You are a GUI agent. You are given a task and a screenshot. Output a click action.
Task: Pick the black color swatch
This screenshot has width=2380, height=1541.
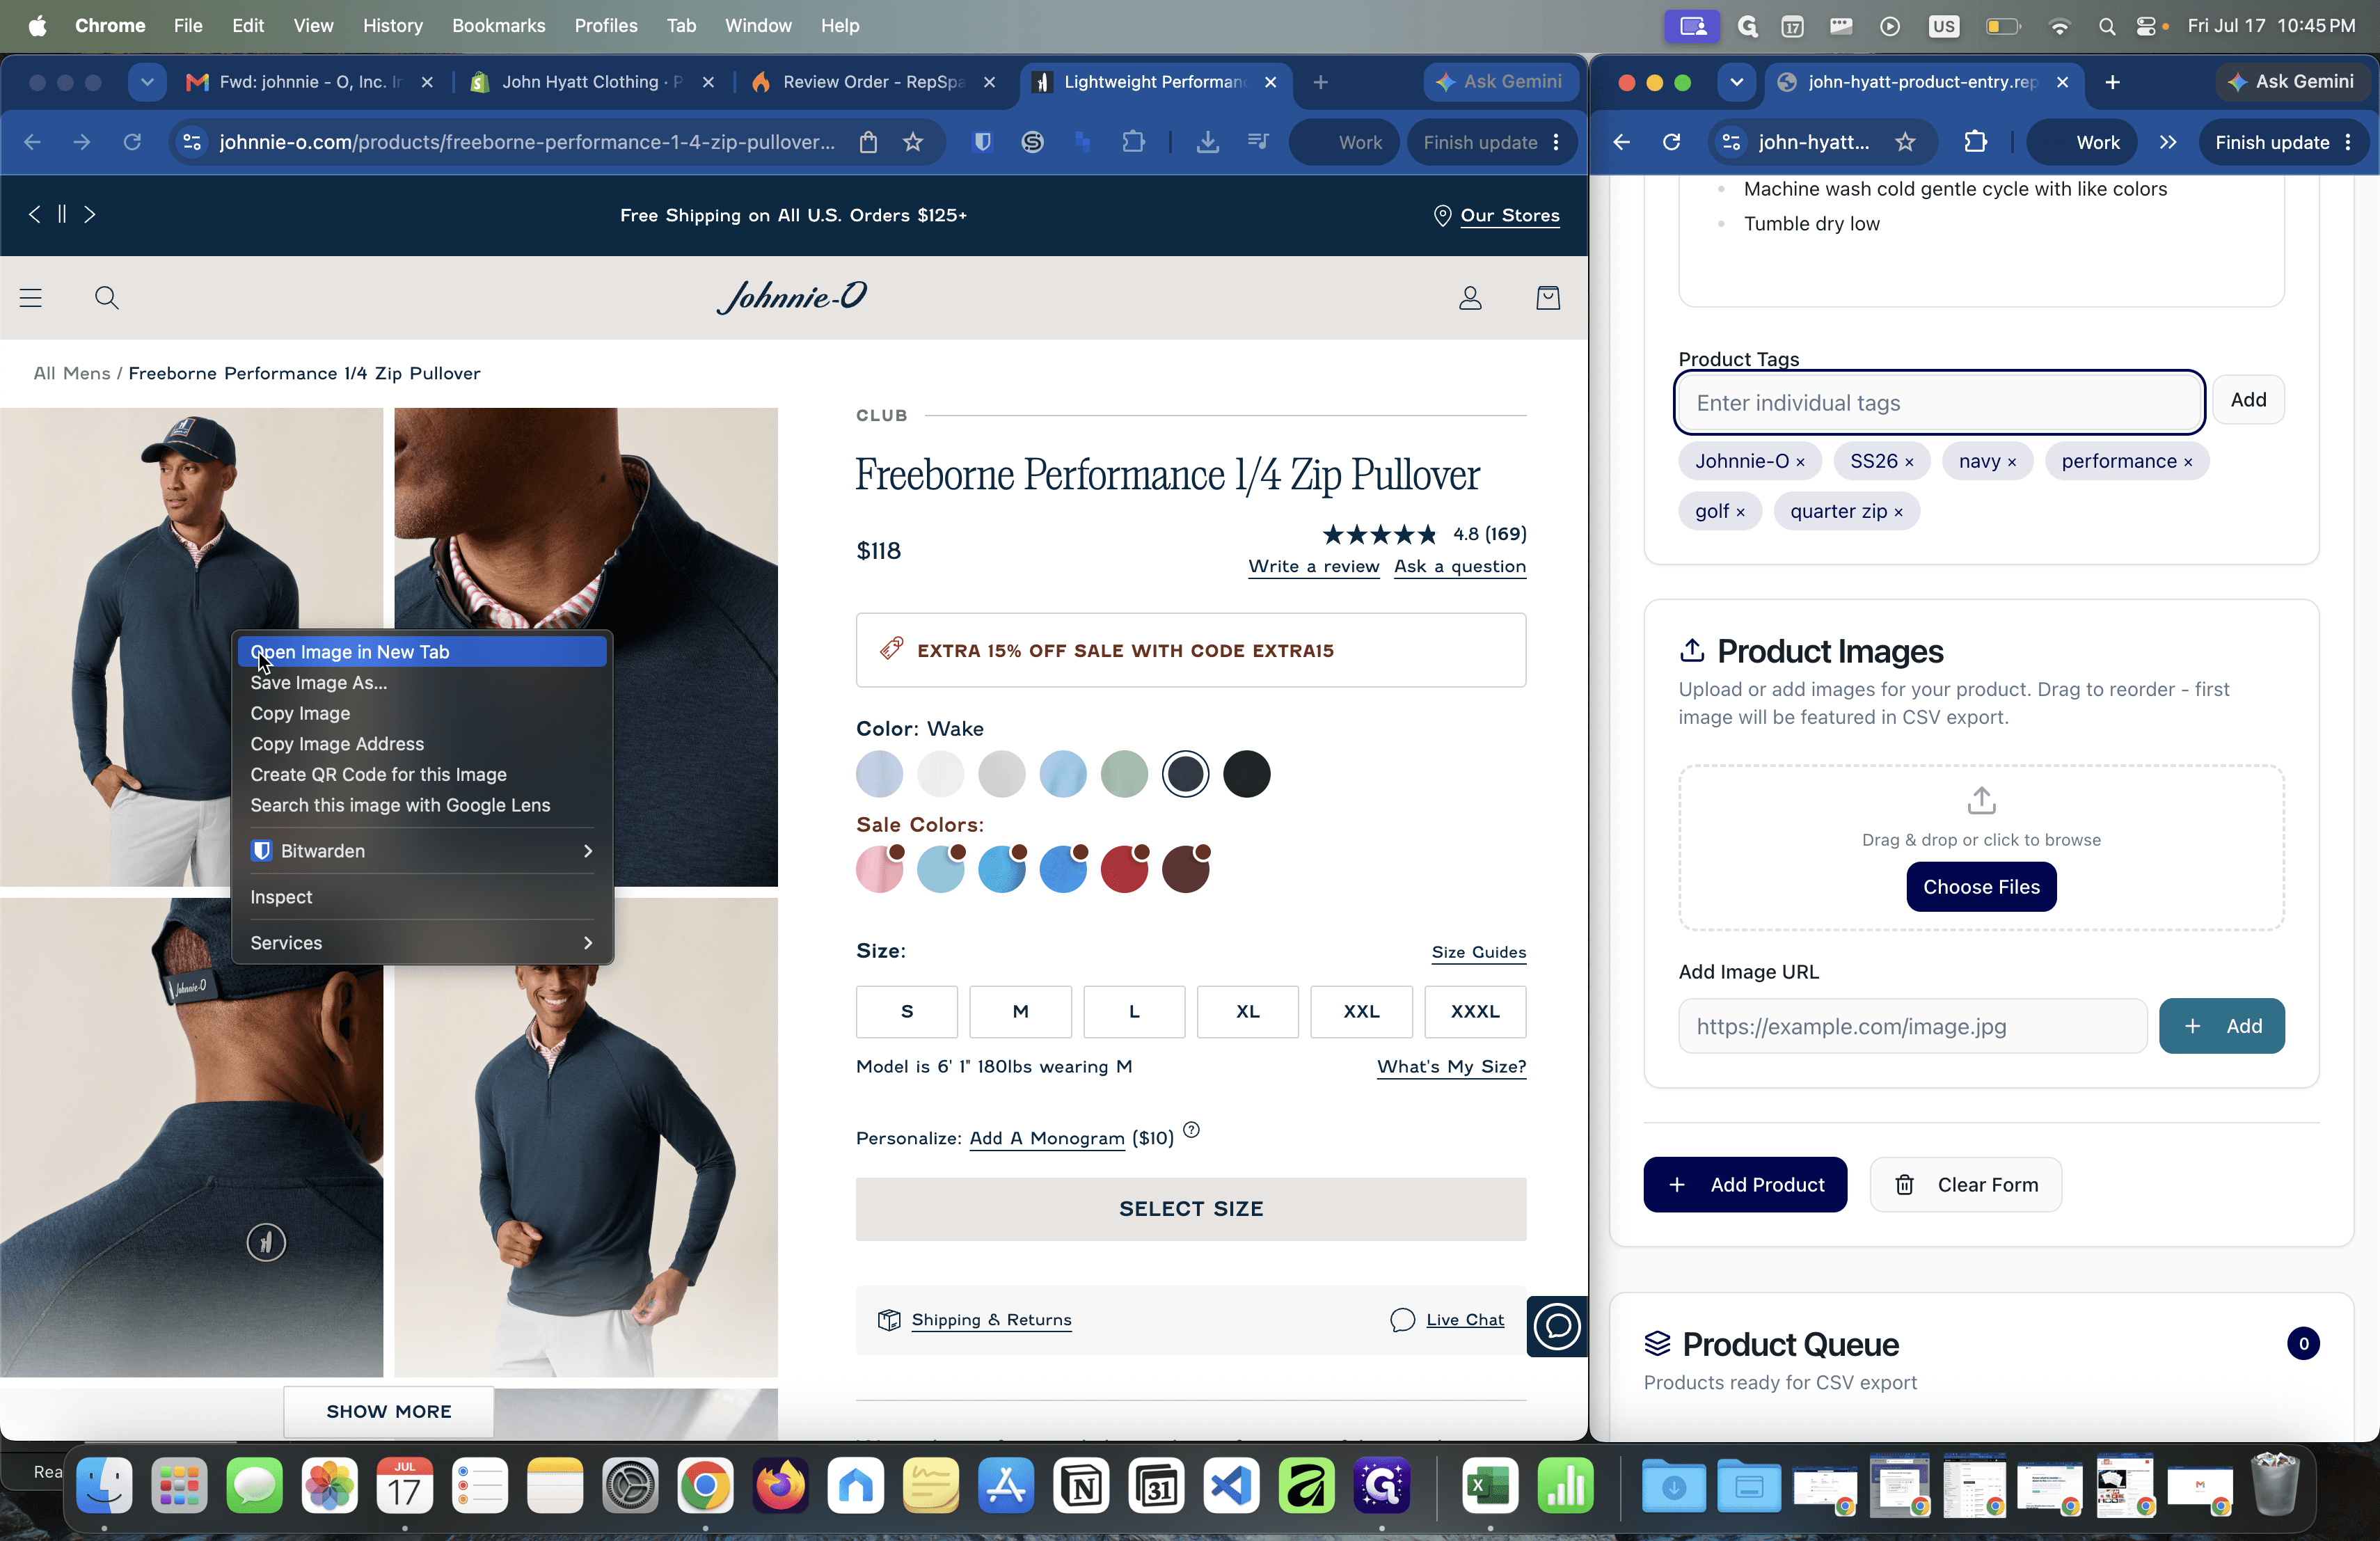pos(1246,774)
